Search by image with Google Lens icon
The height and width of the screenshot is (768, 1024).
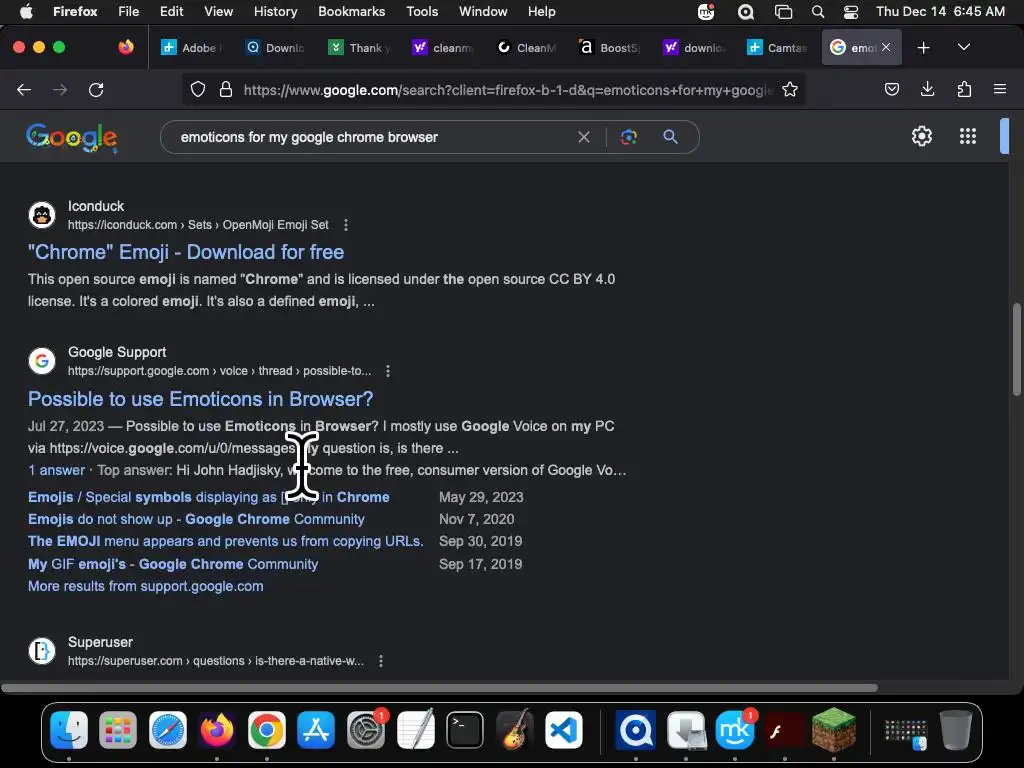click(x=628, y=137)
